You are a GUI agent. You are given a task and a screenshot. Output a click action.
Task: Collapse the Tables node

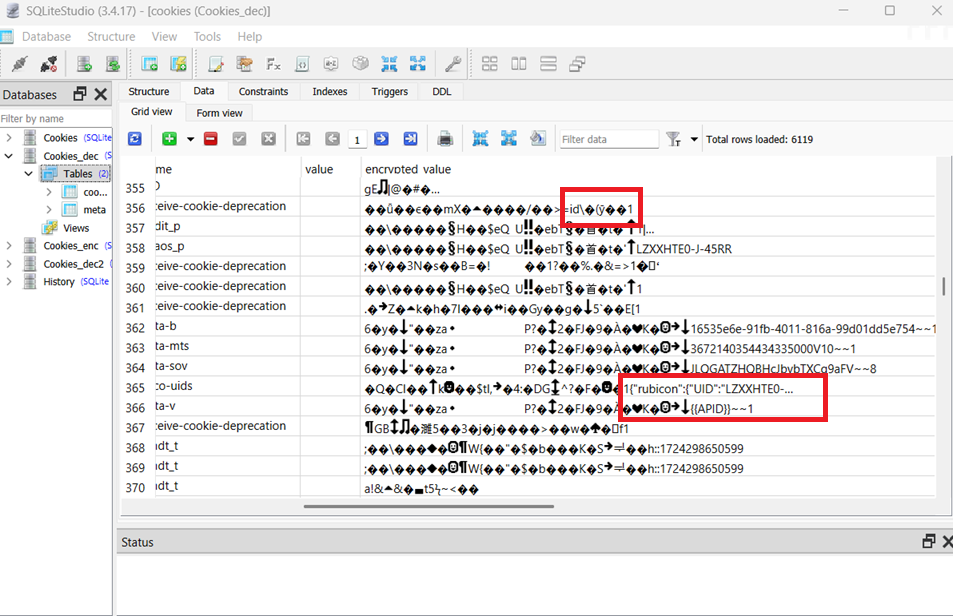pyautogui.click(x=29, y=173)
